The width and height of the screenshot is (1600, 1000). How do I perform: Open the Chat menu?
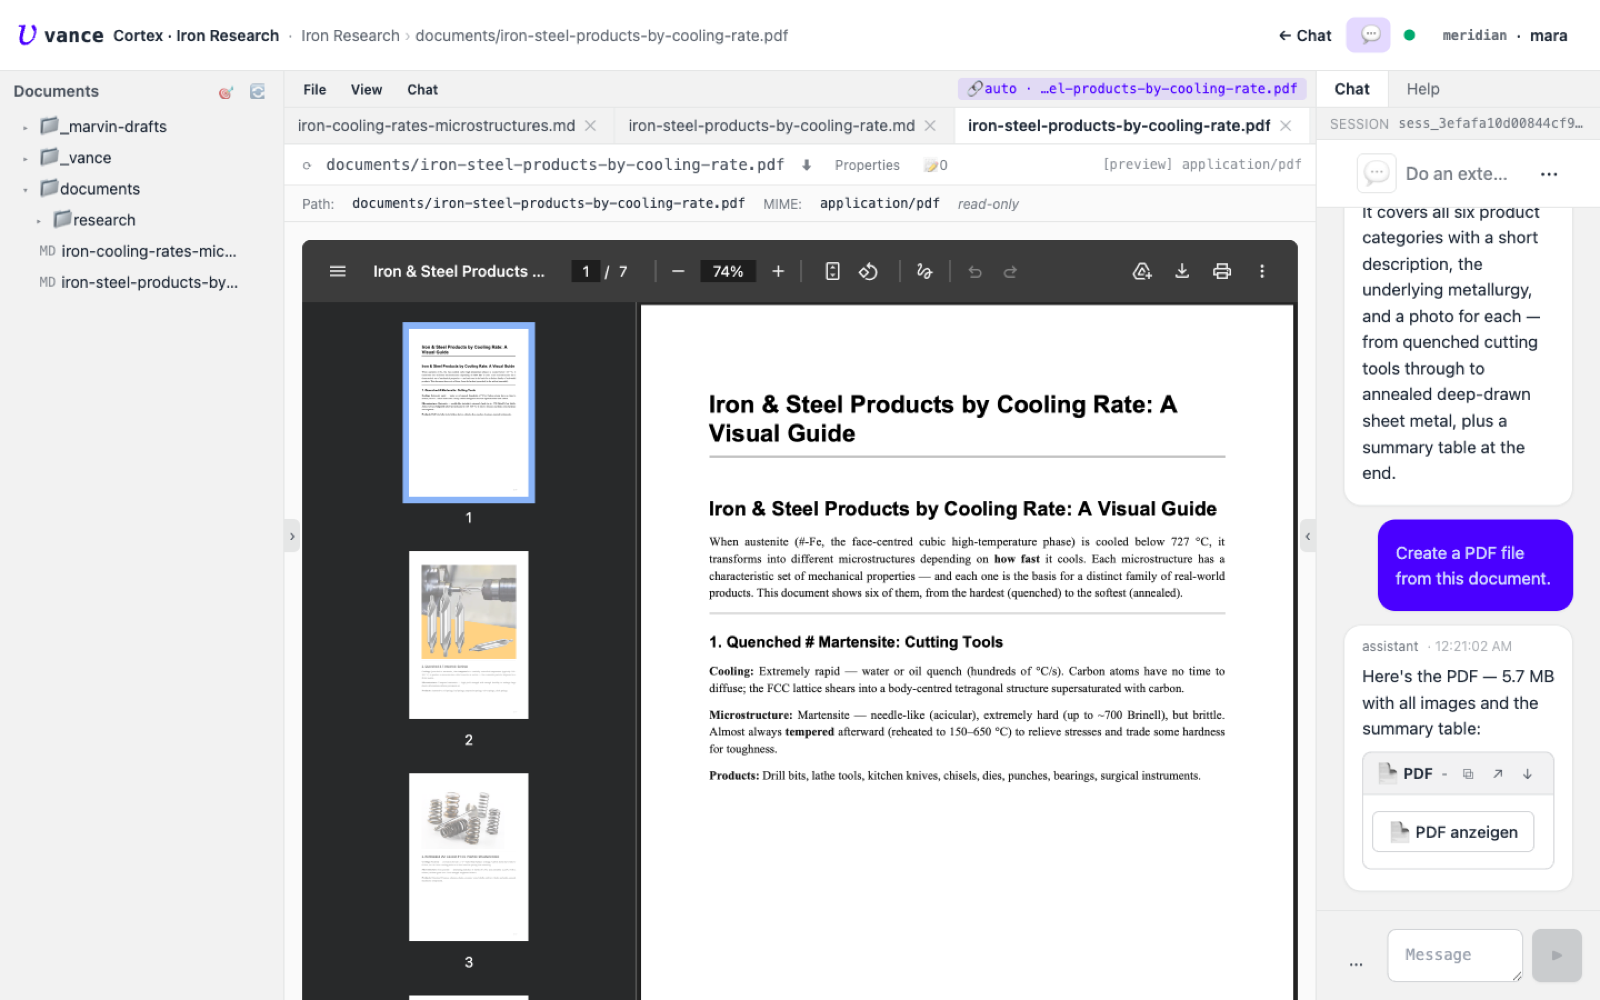[422, 90]
